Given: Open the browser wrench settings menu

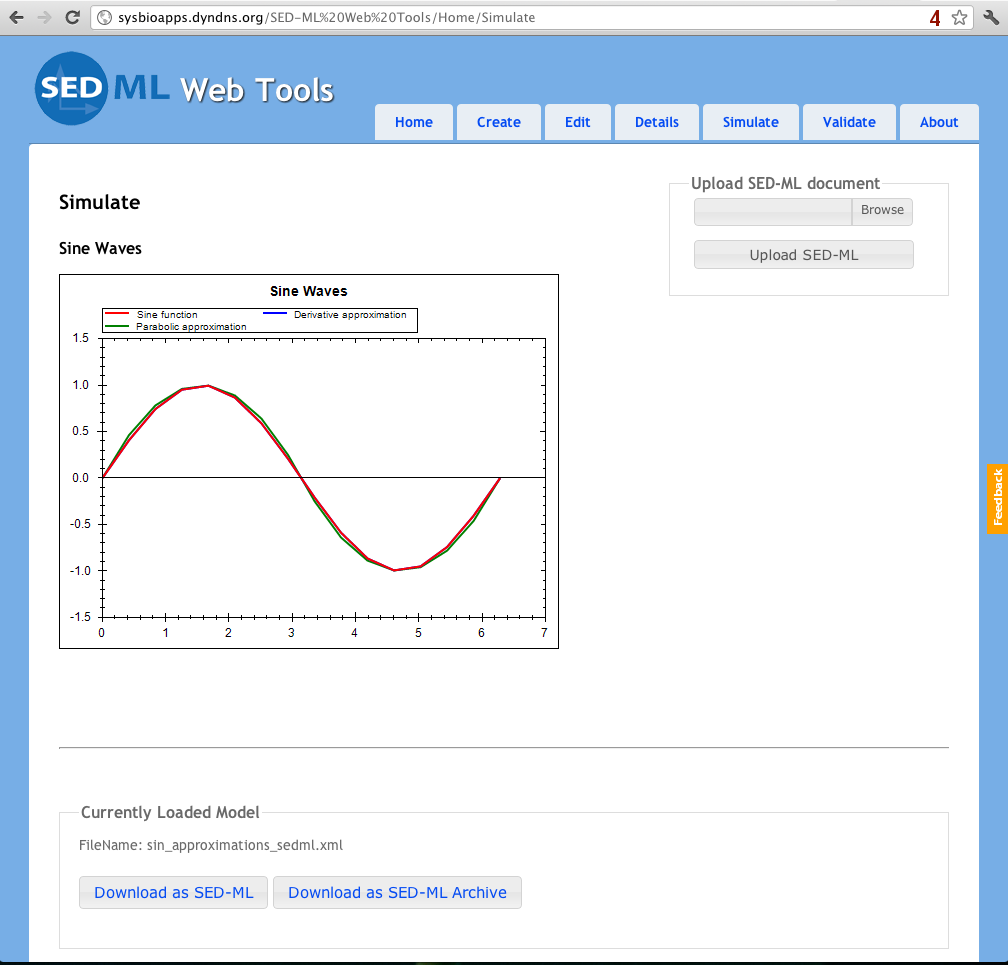Looking at the screenshot, I should (x=992, y=17).
